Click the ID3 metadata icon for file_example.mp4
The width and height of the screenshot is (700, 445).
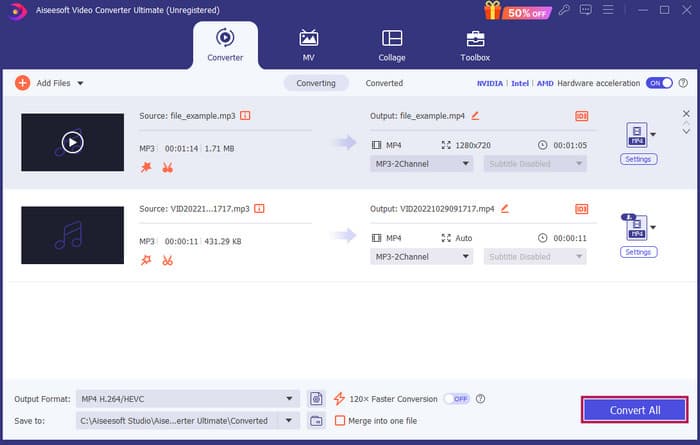point(582,115)
